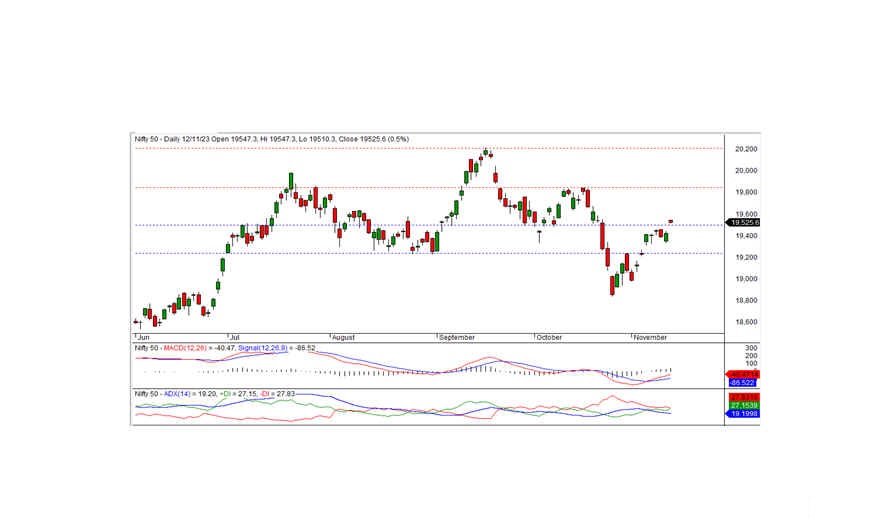Click the blue '19.1998' ADX value tag
This screenshot has height=529, width=890.
[744, 414]
